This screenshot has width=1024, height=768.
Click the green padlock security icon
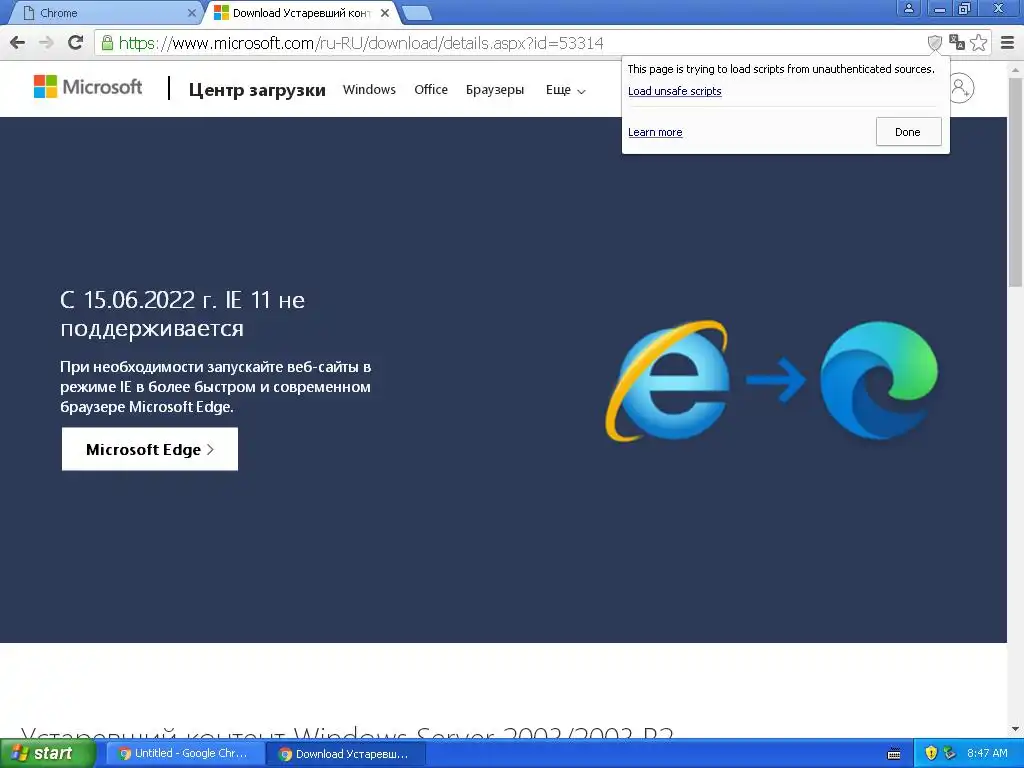pyautogui.click(x=107, y=43)
